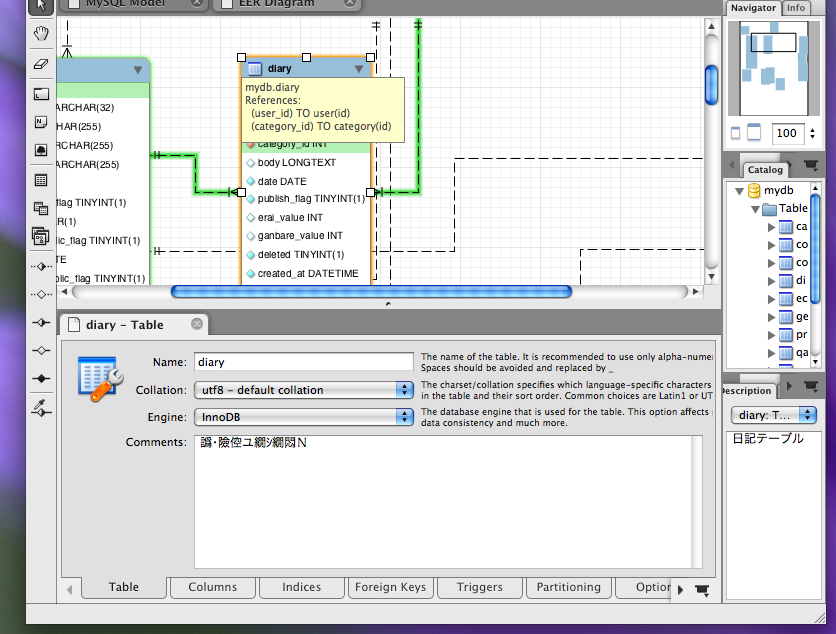Viewport: 836px width, 634px height.
Task: Switch to the Columns tab
Action: click(212, 587)
